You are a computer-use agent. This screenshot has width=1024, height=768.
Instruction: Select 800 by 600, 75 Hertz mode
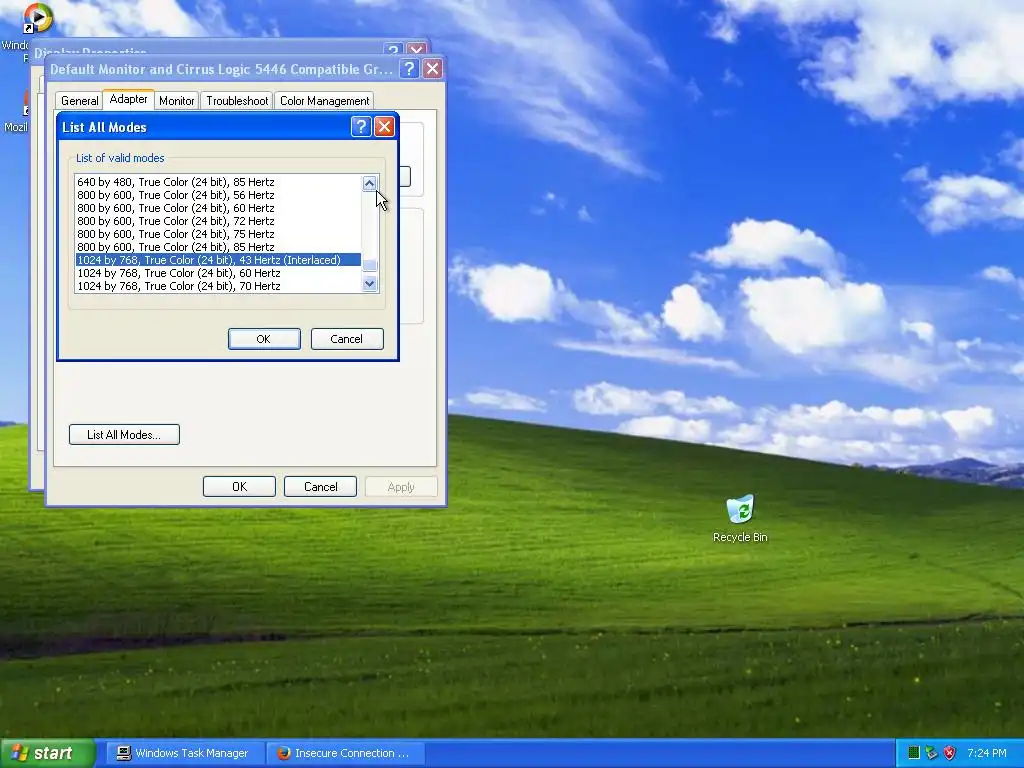click(218, 234)
